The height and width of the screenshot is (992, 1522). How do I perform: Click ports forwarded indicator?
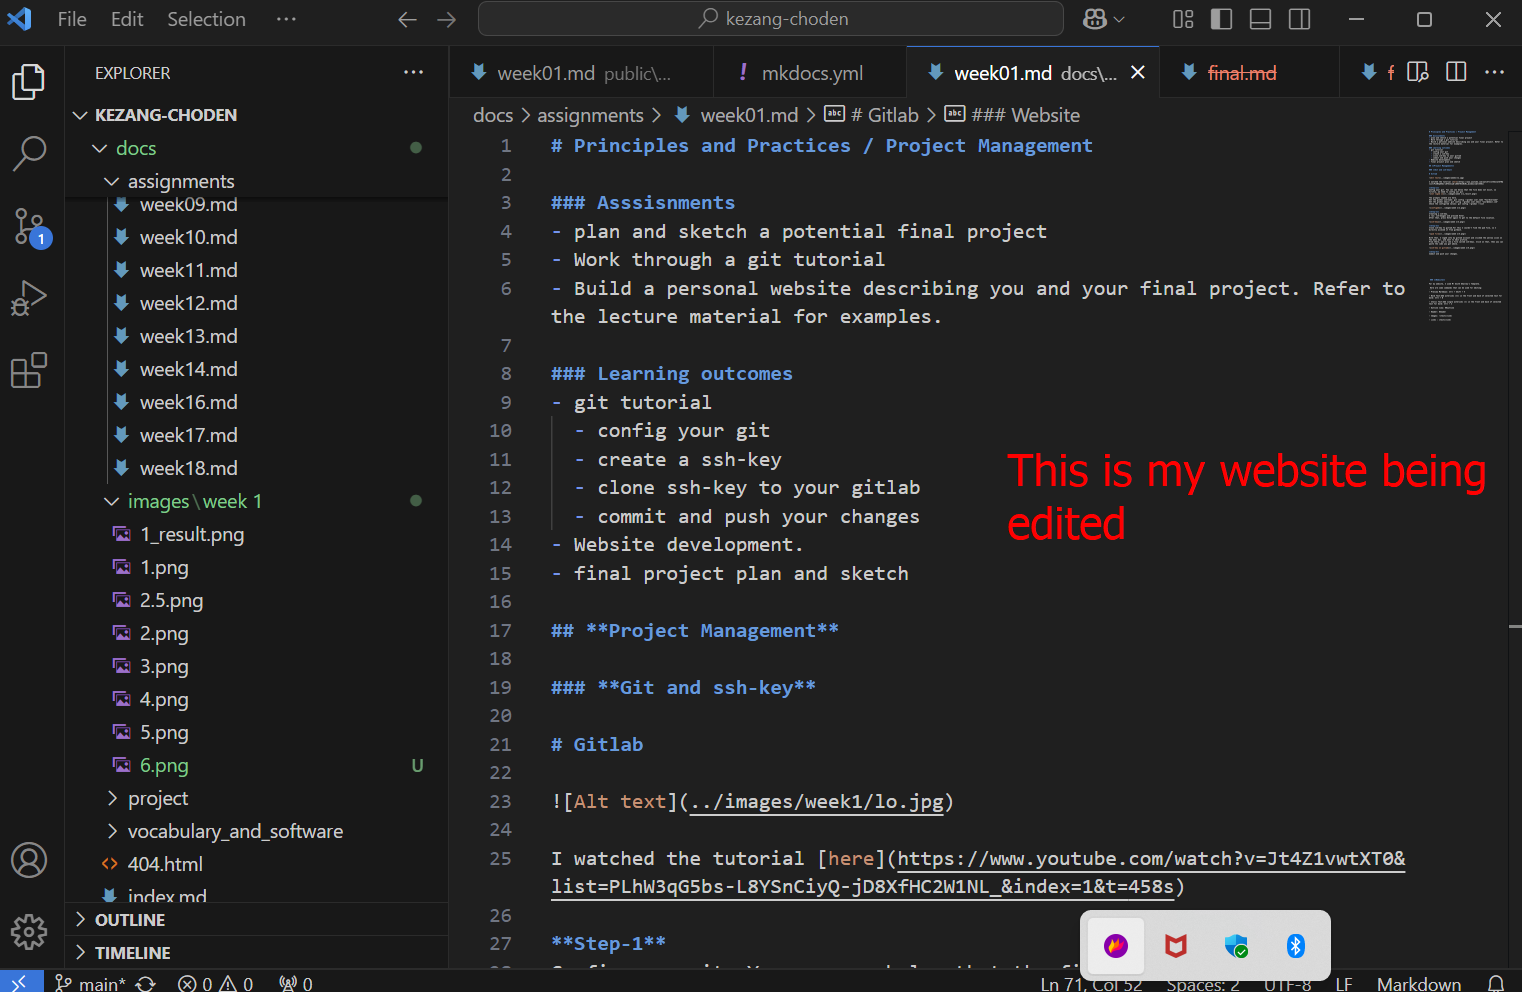click(x=296, y=983)
